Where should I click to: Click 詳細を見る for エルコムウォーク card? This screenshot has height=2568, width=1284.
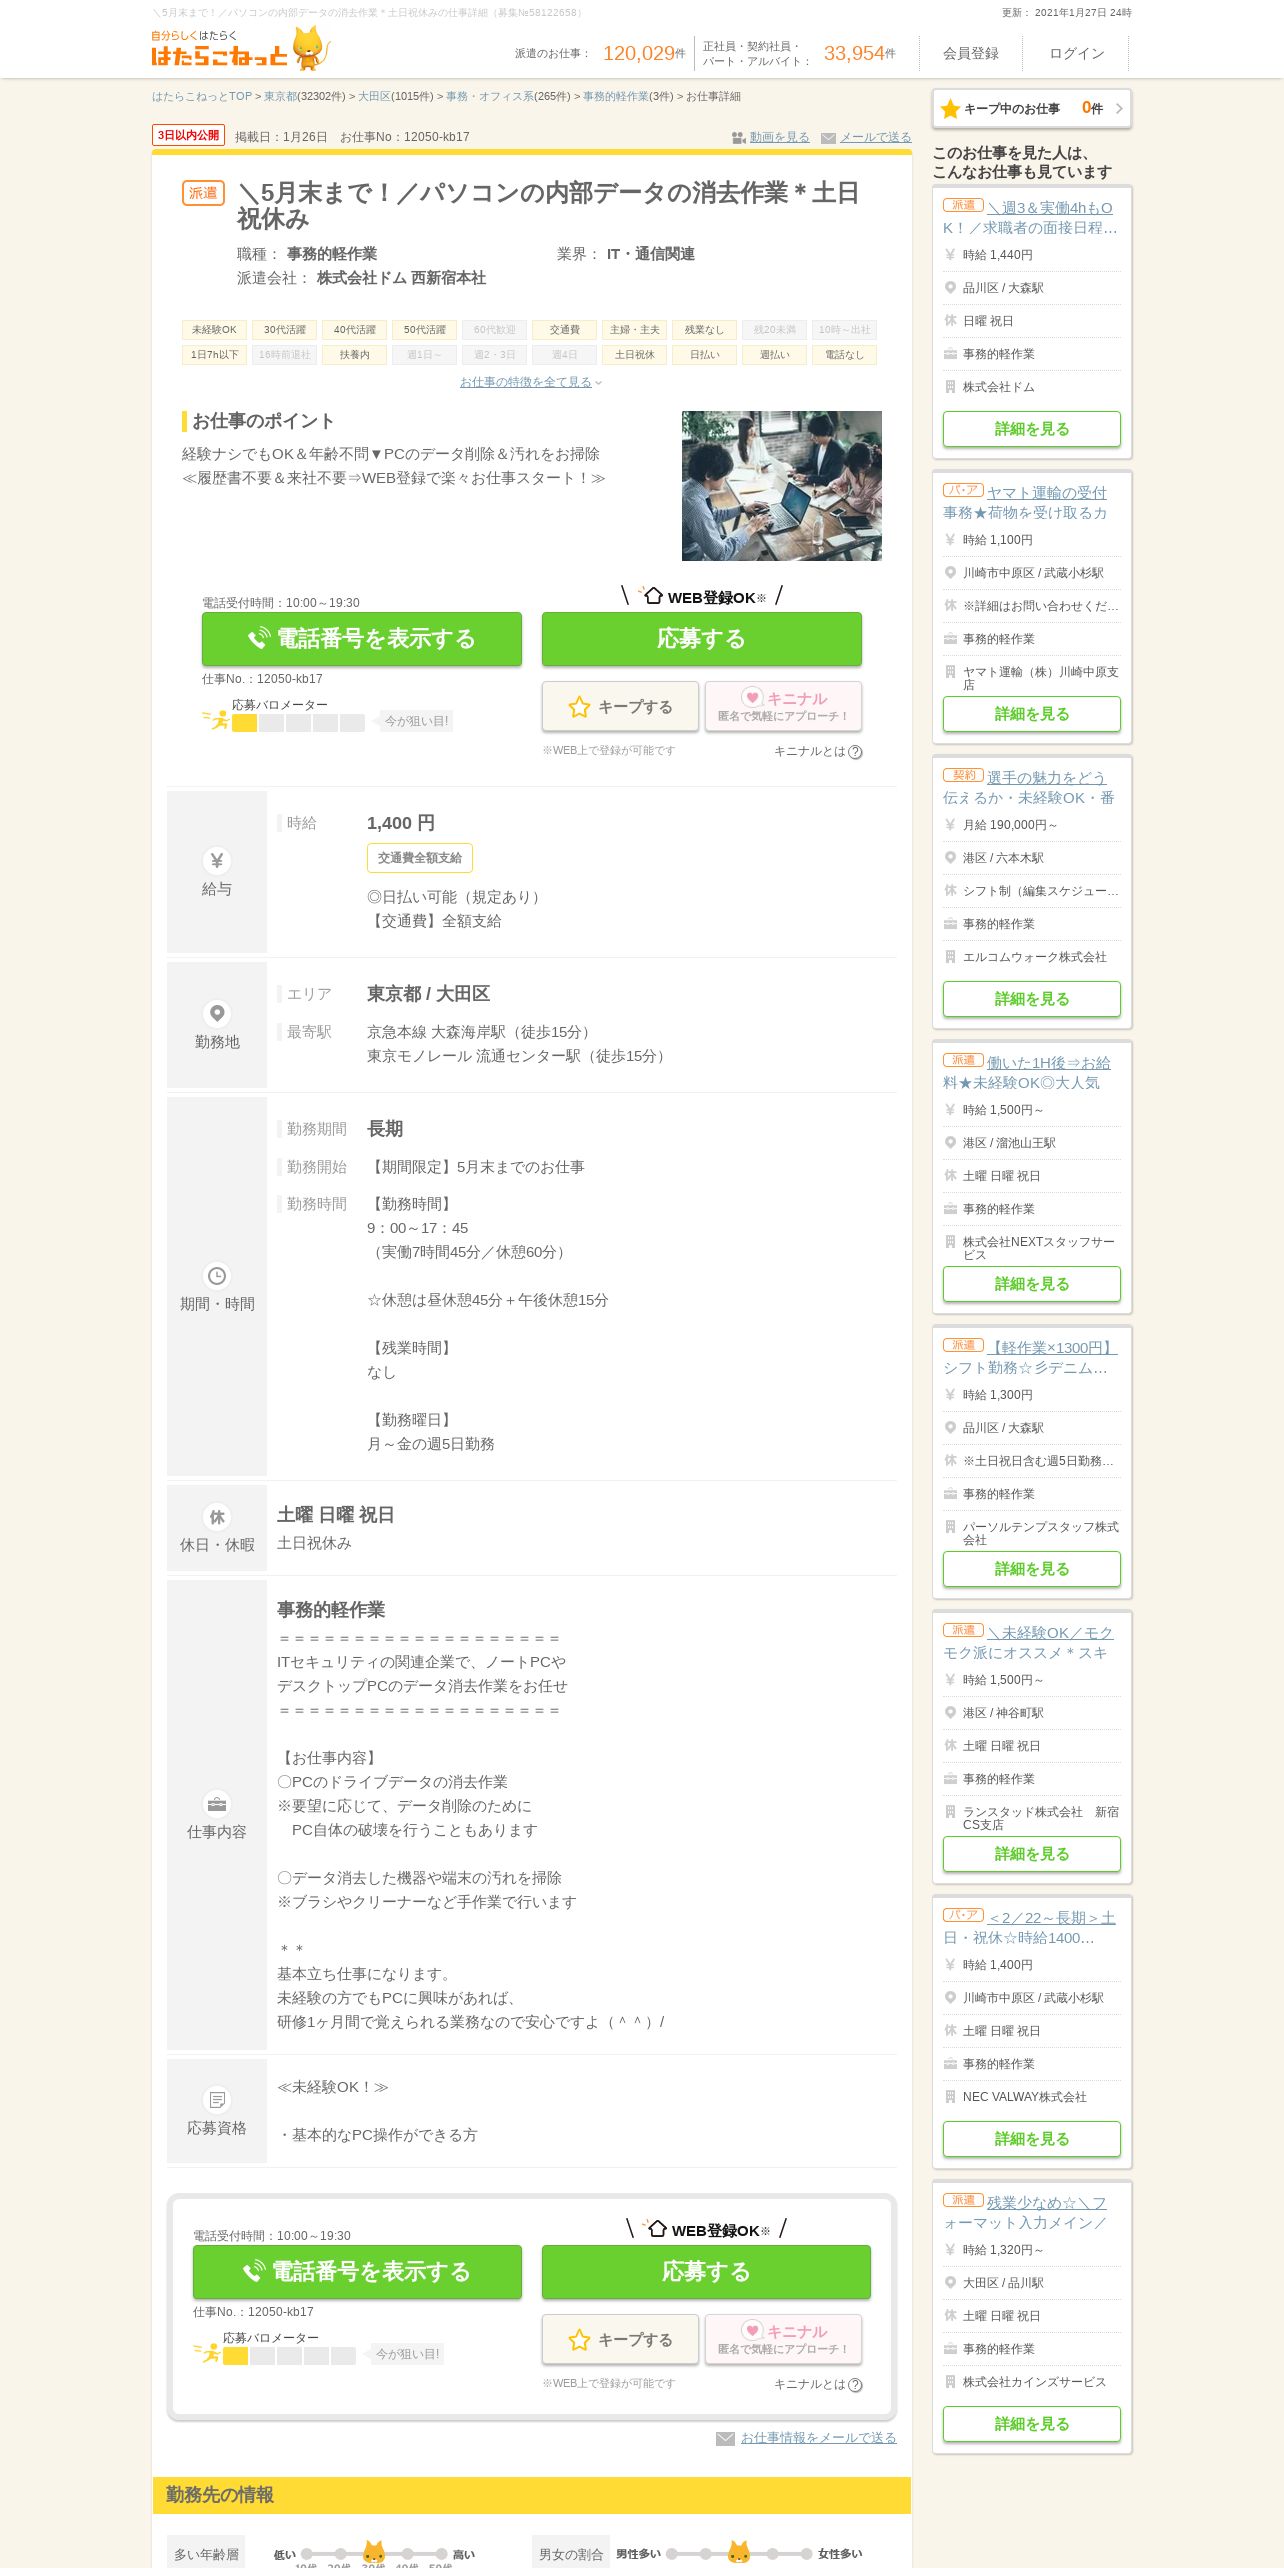(1032, 999)
